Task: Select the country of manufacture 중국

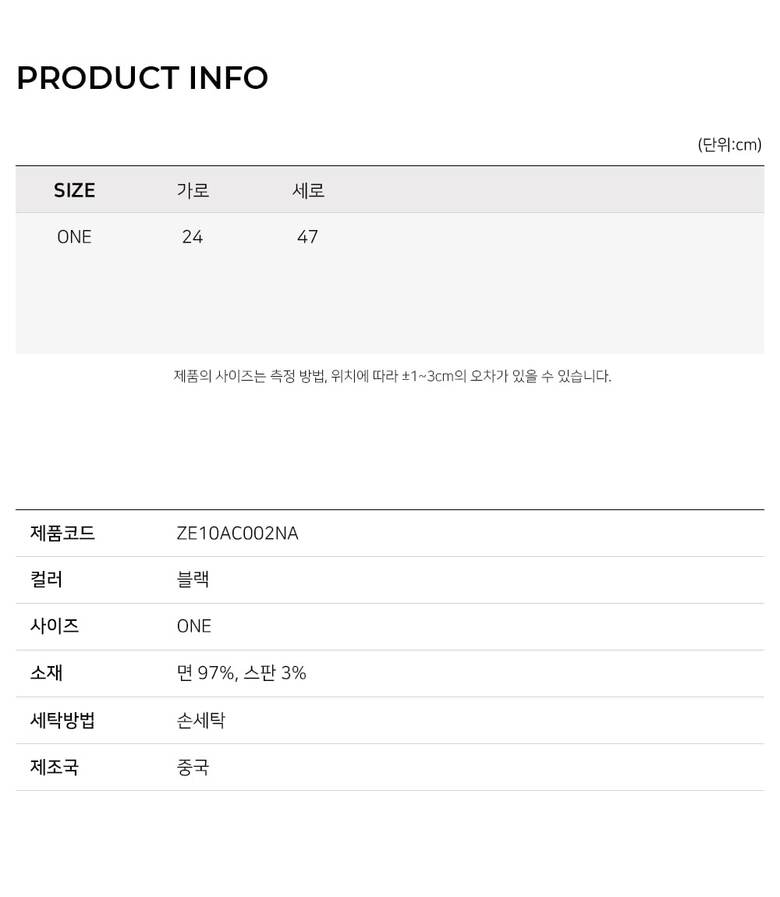Action: click(193, 767)
